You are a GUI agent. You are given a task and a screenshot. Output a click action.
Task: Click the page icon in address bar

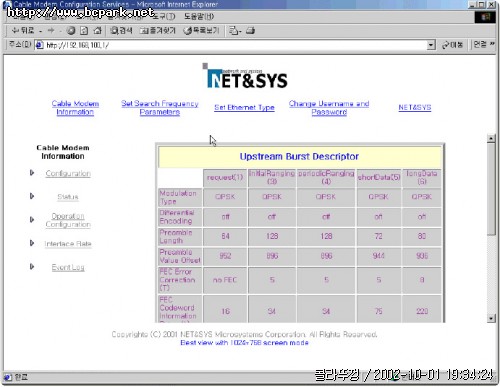tap(40, 45)
